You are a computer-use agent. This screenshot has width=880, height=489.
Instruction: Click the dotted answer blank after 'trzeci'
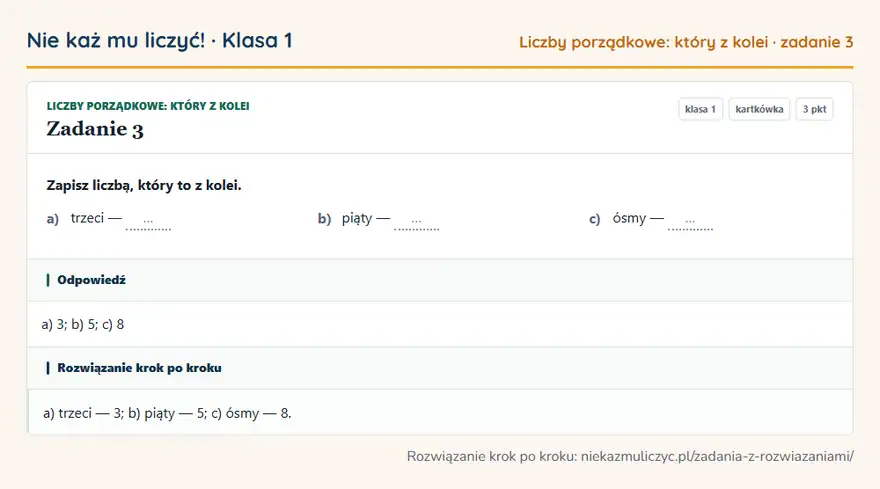148,221
